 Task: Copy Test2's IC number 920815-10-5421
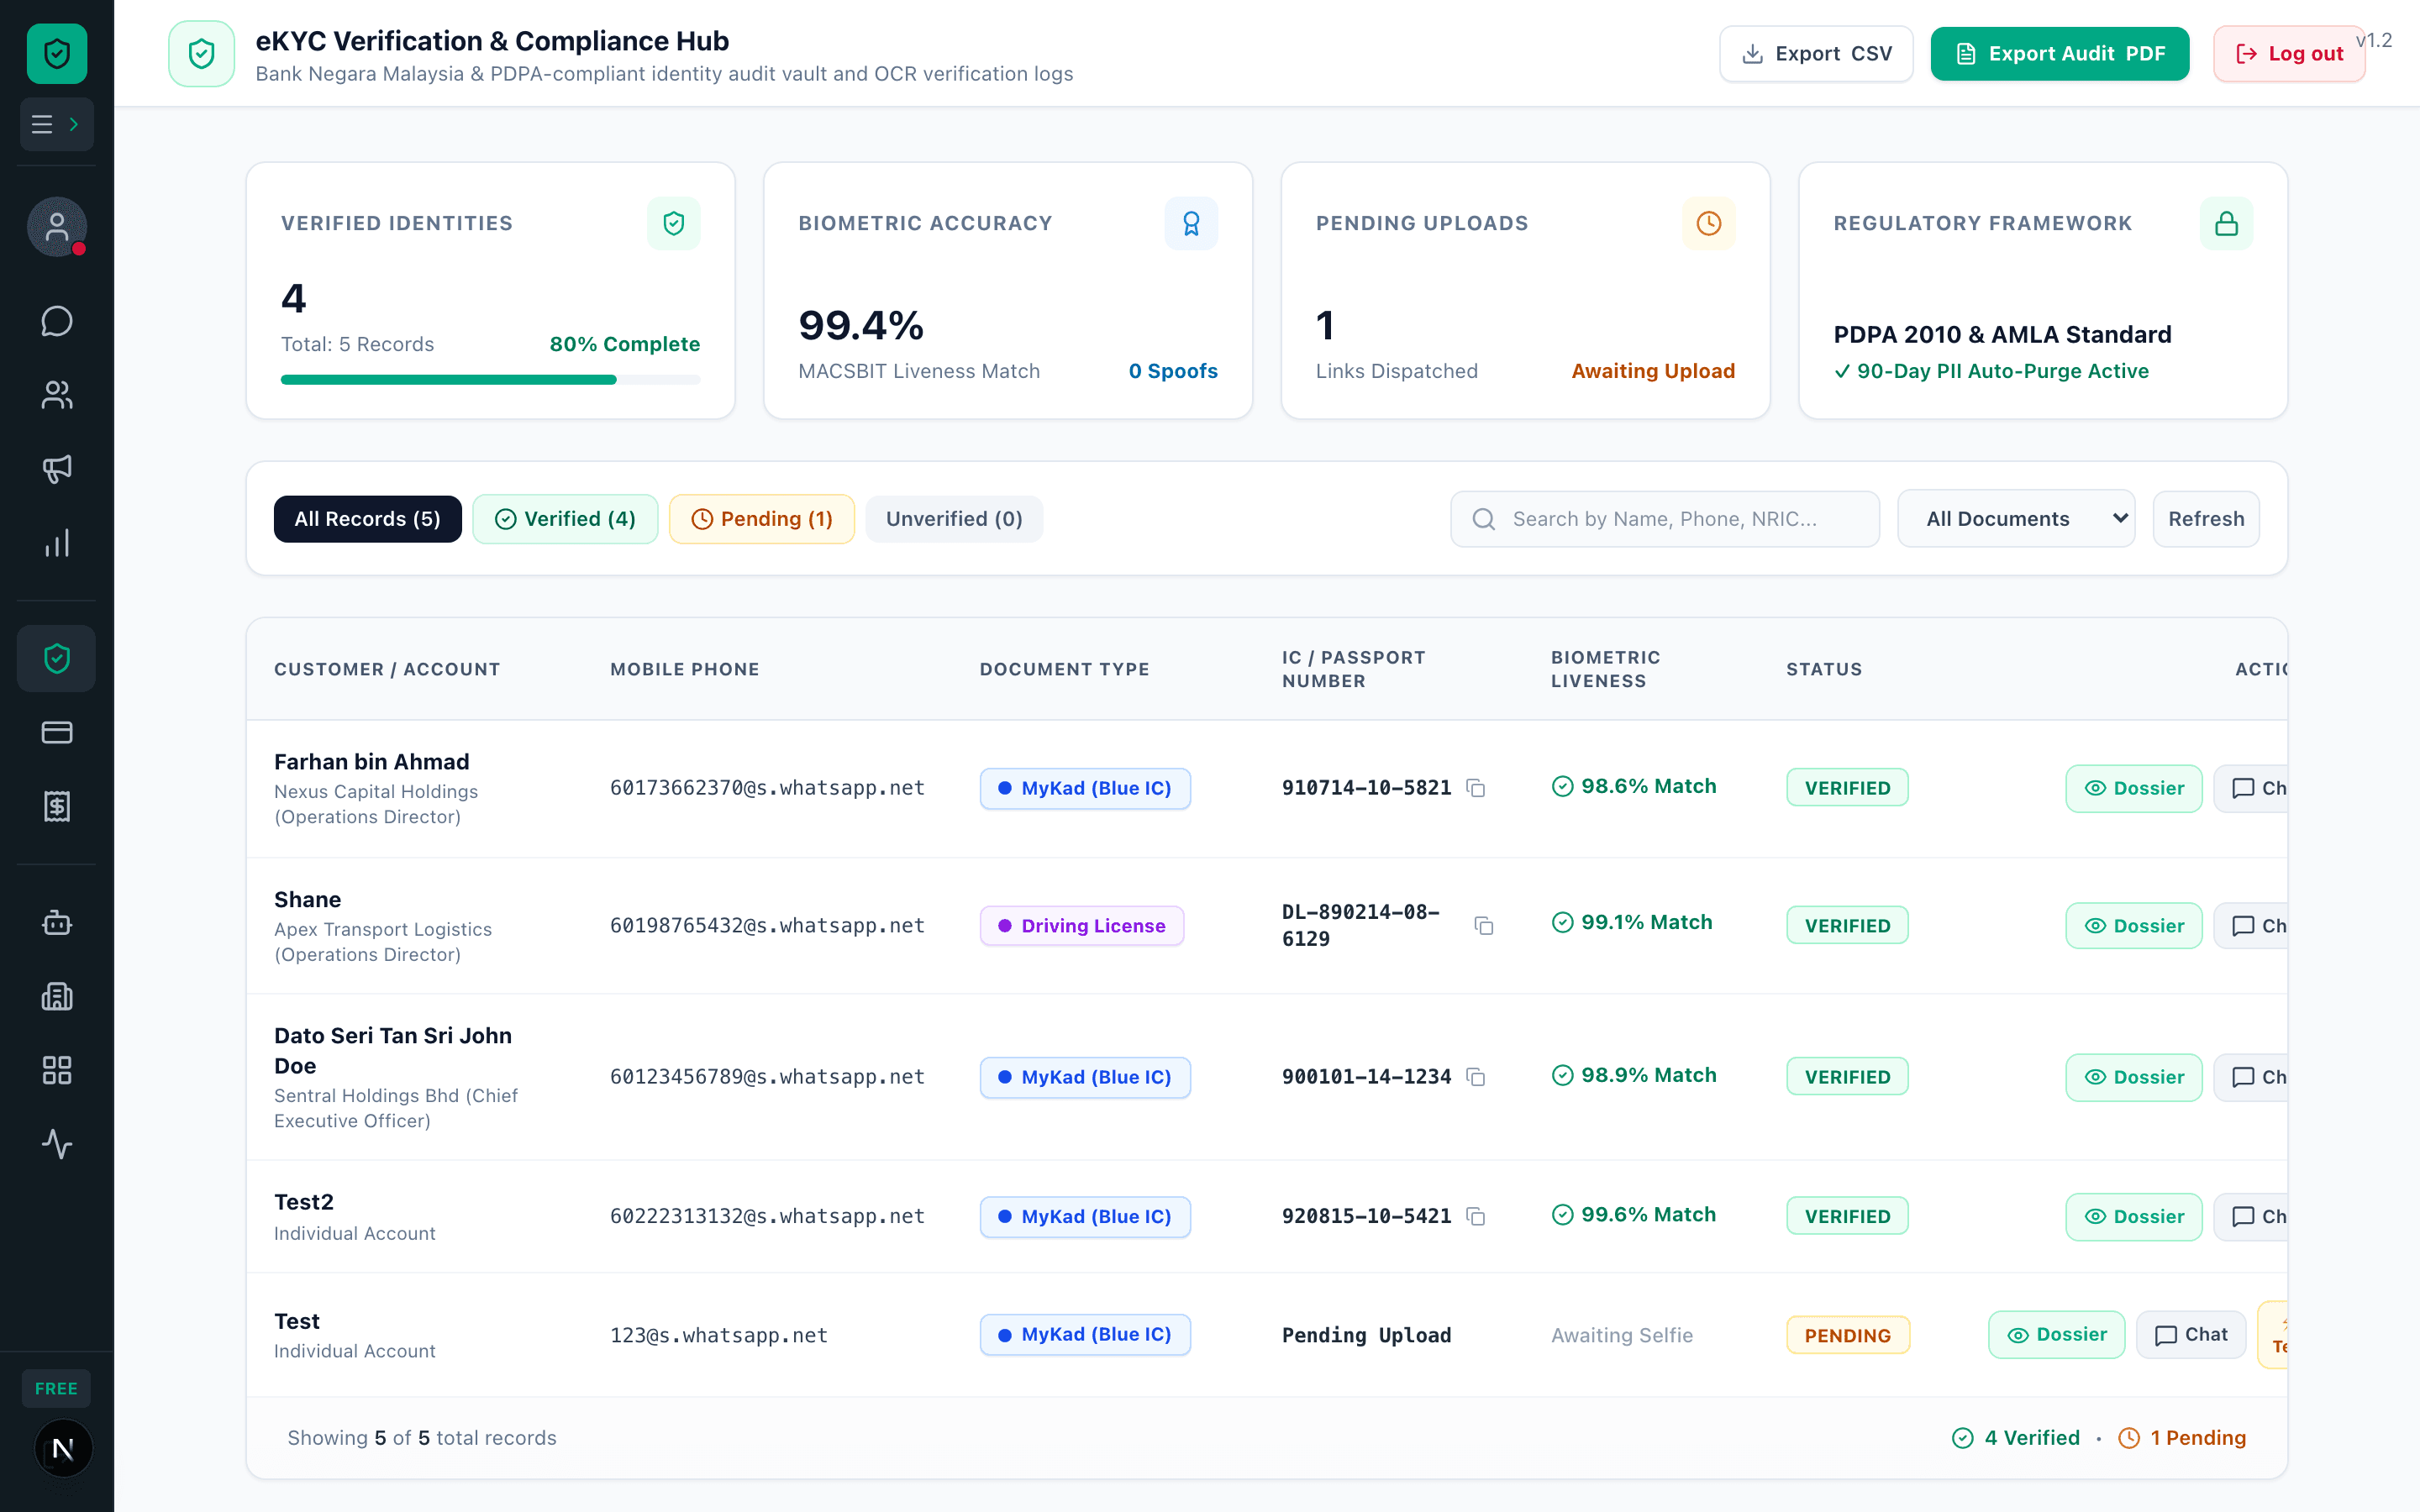[1476, 1217]
